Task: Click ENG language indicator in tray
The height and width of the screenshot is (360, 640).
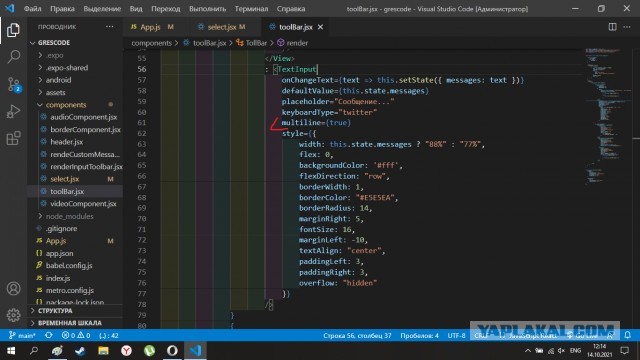Action: pos(576,351)
